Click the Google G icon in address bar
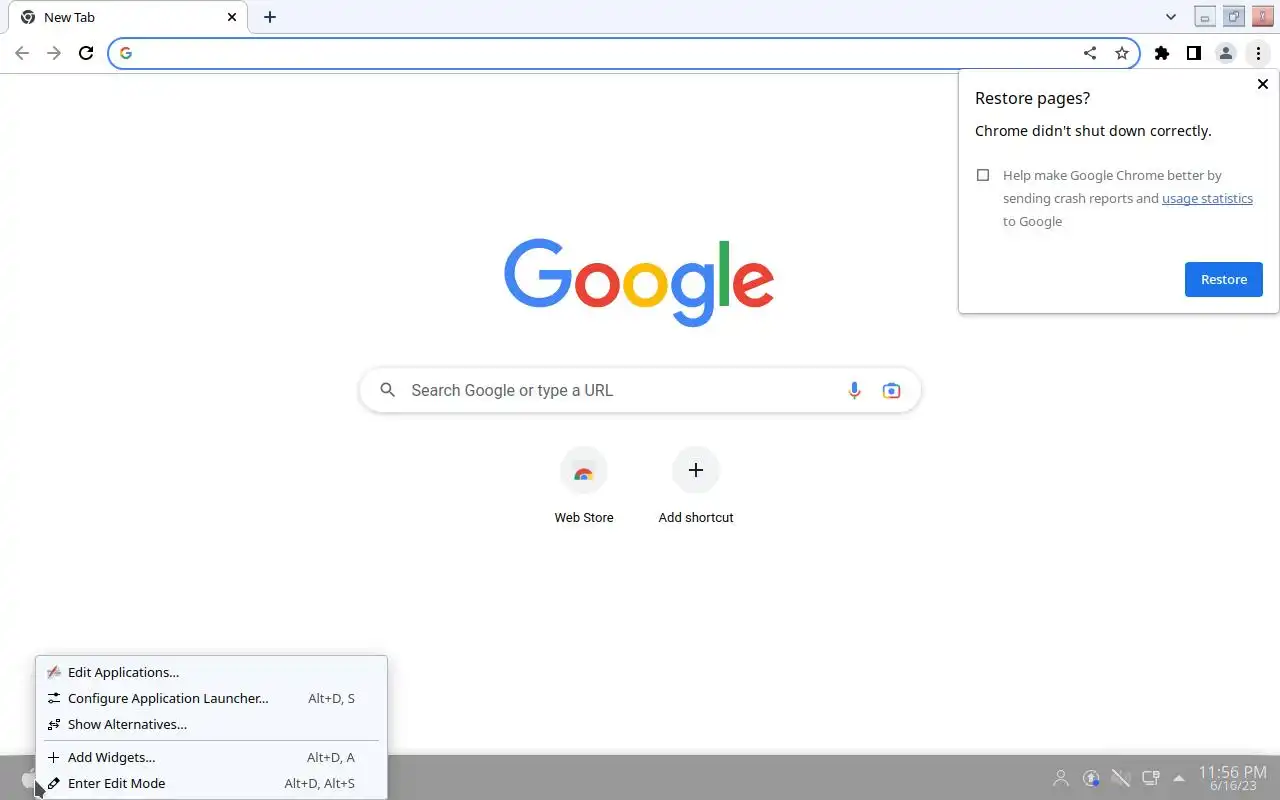The image size is (1280, 800). click(x=125, y=53)
